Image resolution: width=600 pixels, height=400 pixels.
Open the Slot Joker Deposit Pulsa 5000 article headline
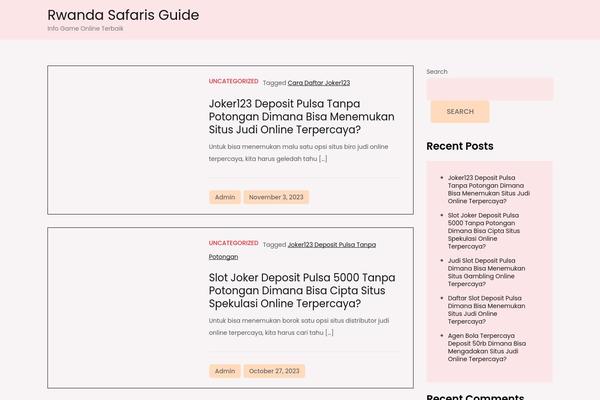click(302, 290)
